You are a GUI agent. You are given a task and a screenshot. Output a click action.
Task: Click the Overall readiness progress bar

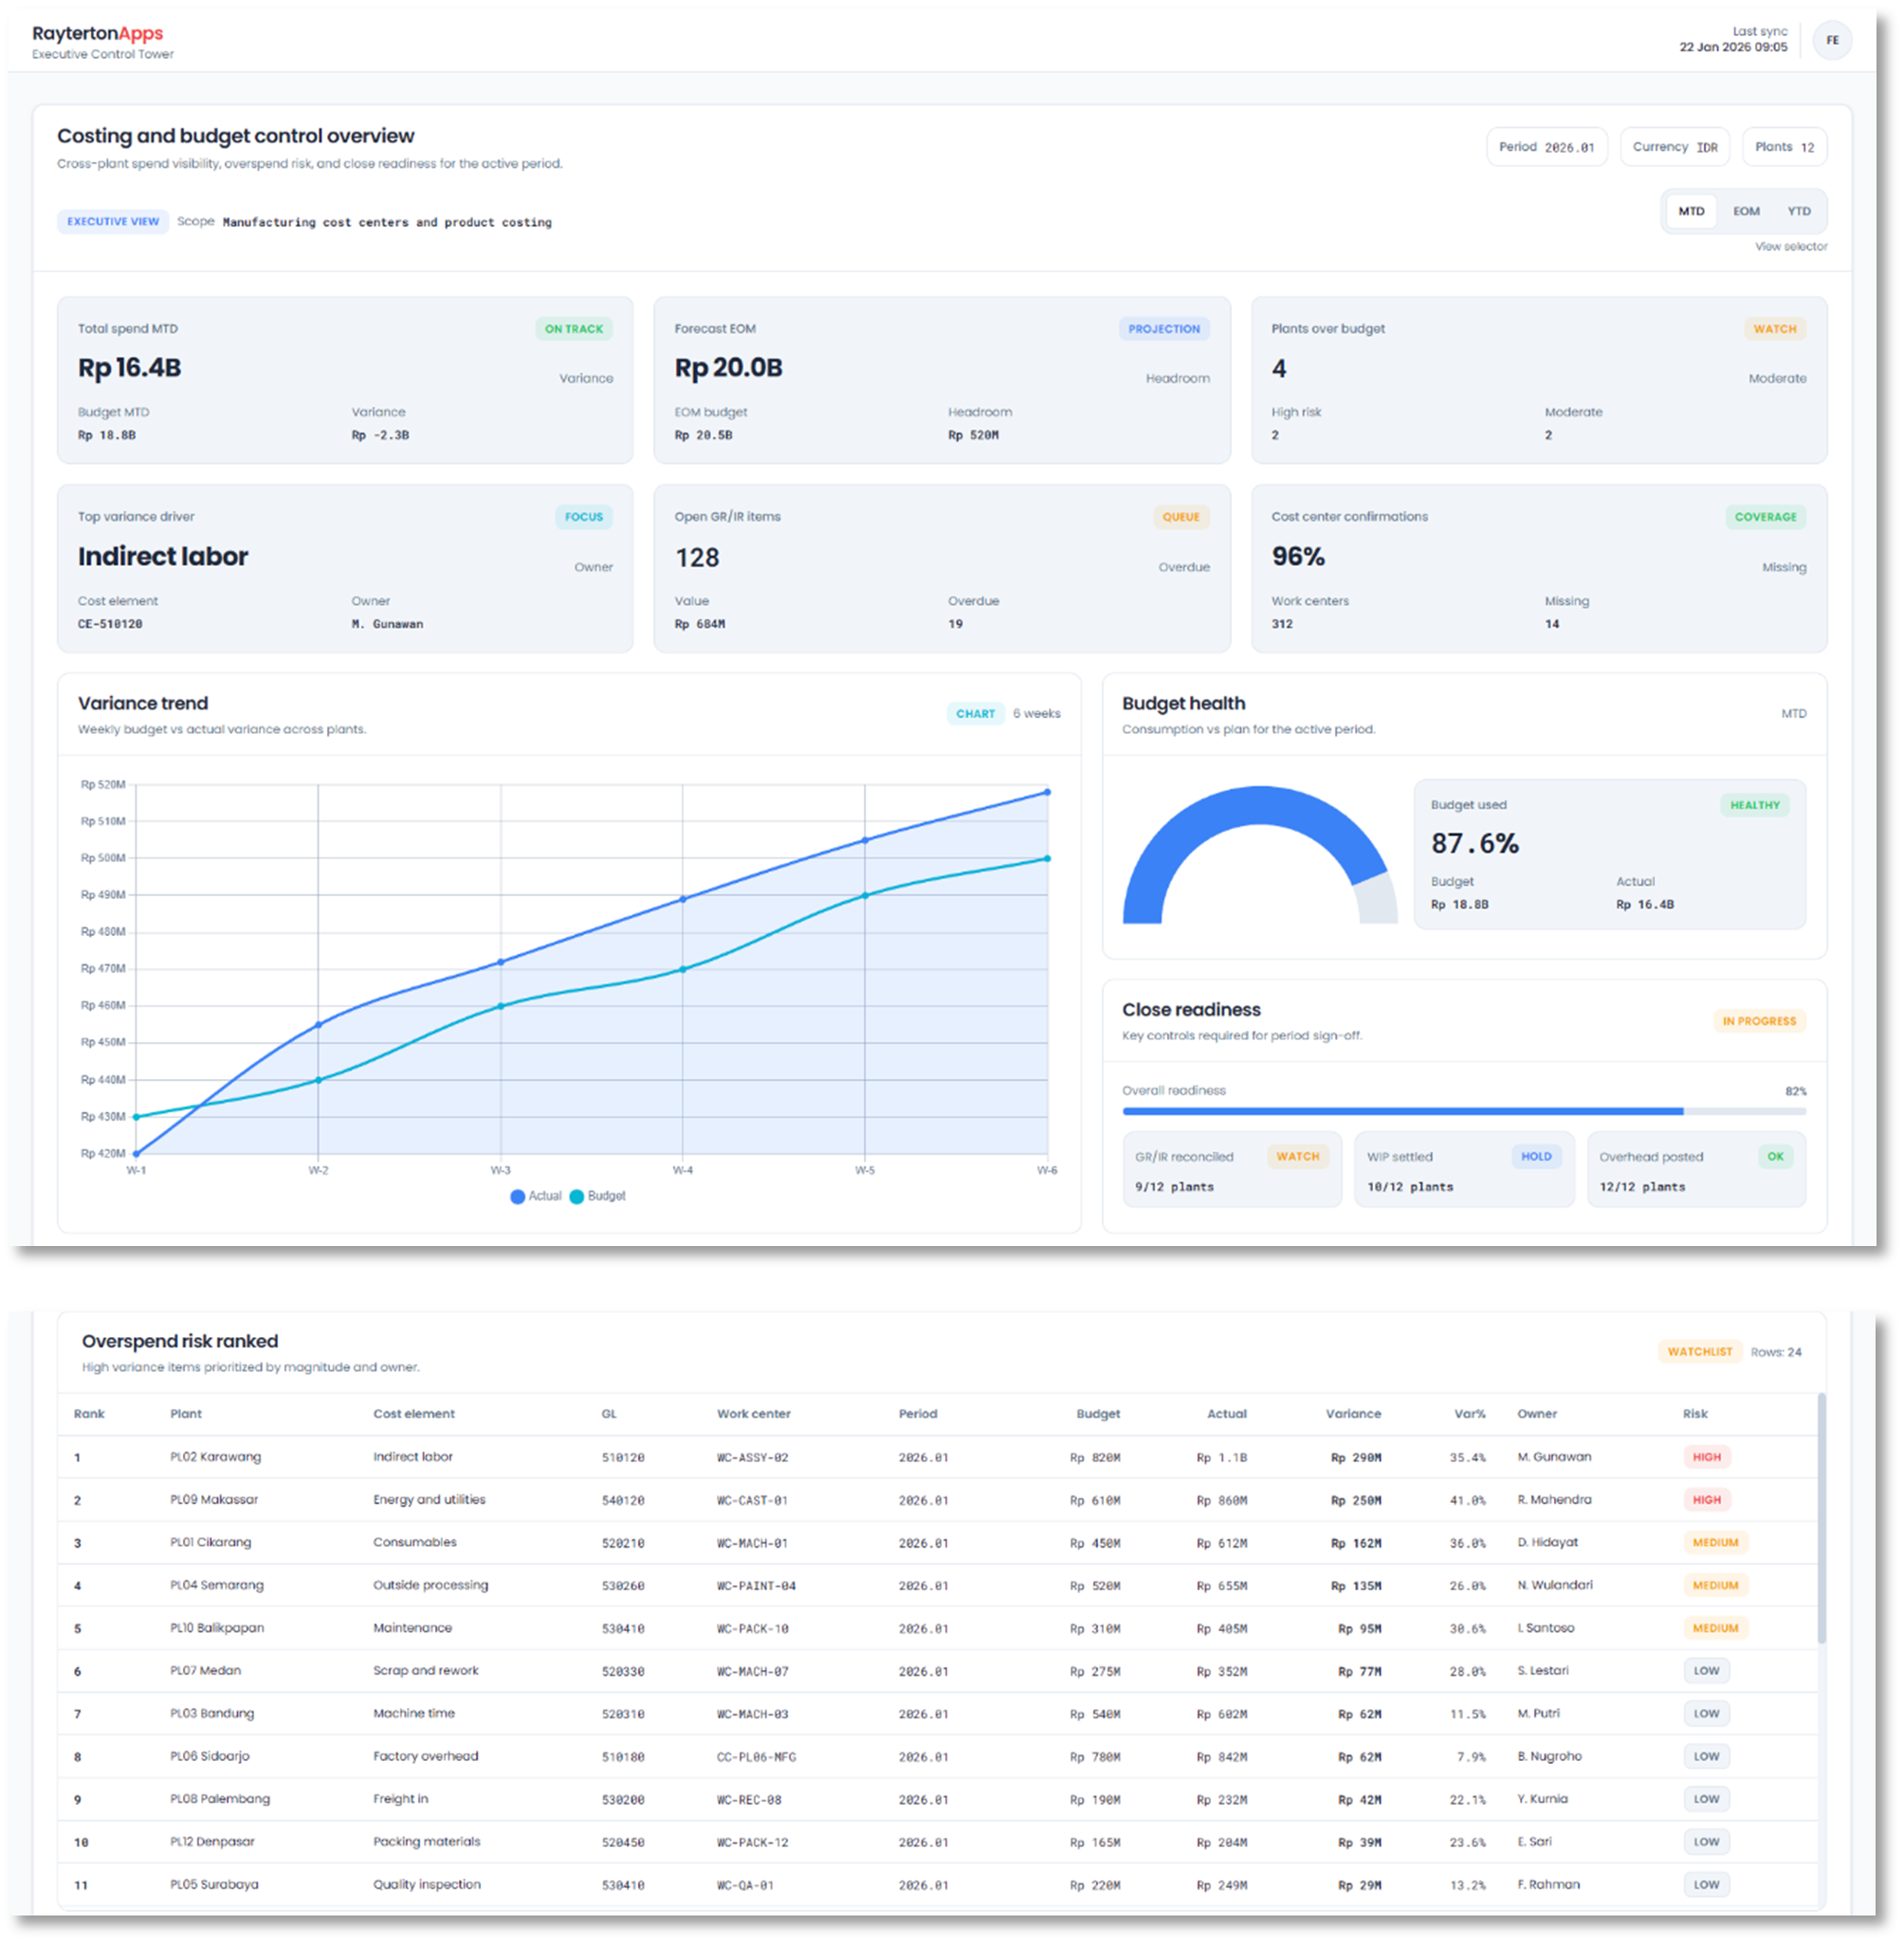1463,1111
